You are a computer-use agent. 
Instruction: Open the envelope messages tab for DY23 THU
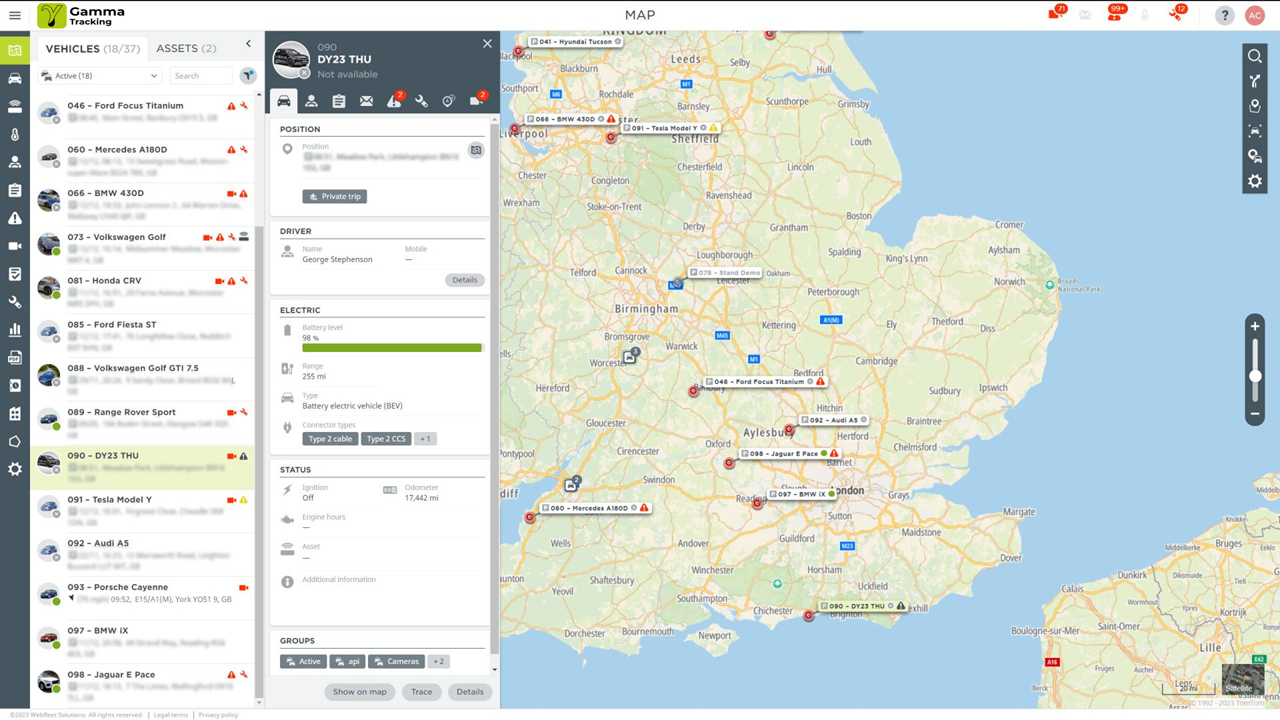point(366,101)
